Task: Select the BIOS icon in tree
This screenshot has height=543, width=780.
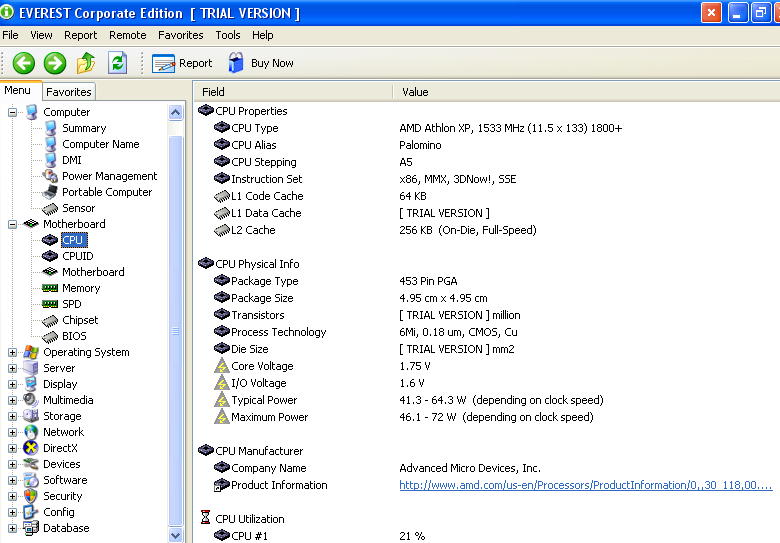Action: pyautogui.click(x=50, y=337)
